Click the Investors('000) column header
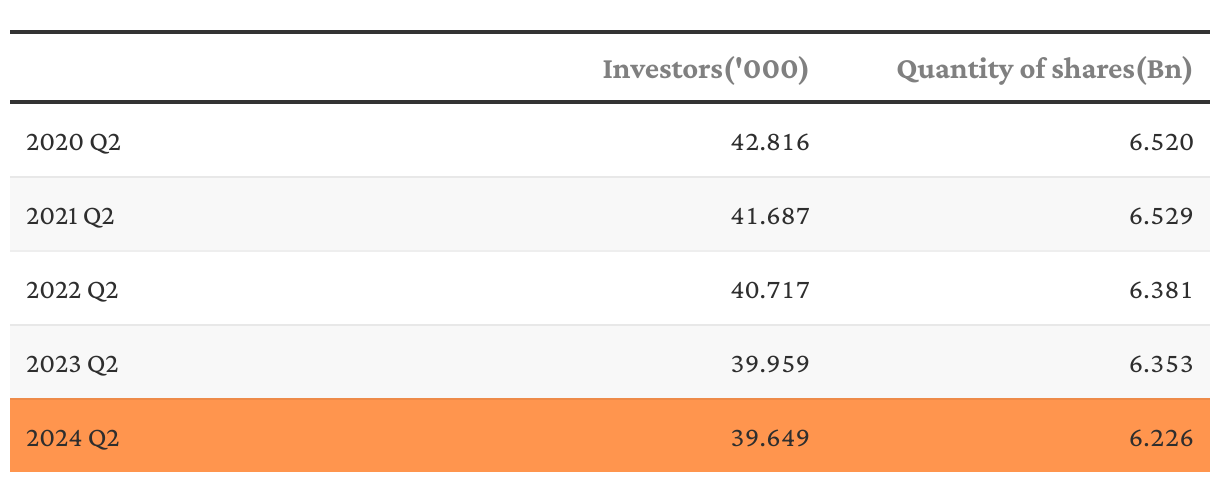The height and width of the screenshot is (482, 1220). [x=705, y=70]
